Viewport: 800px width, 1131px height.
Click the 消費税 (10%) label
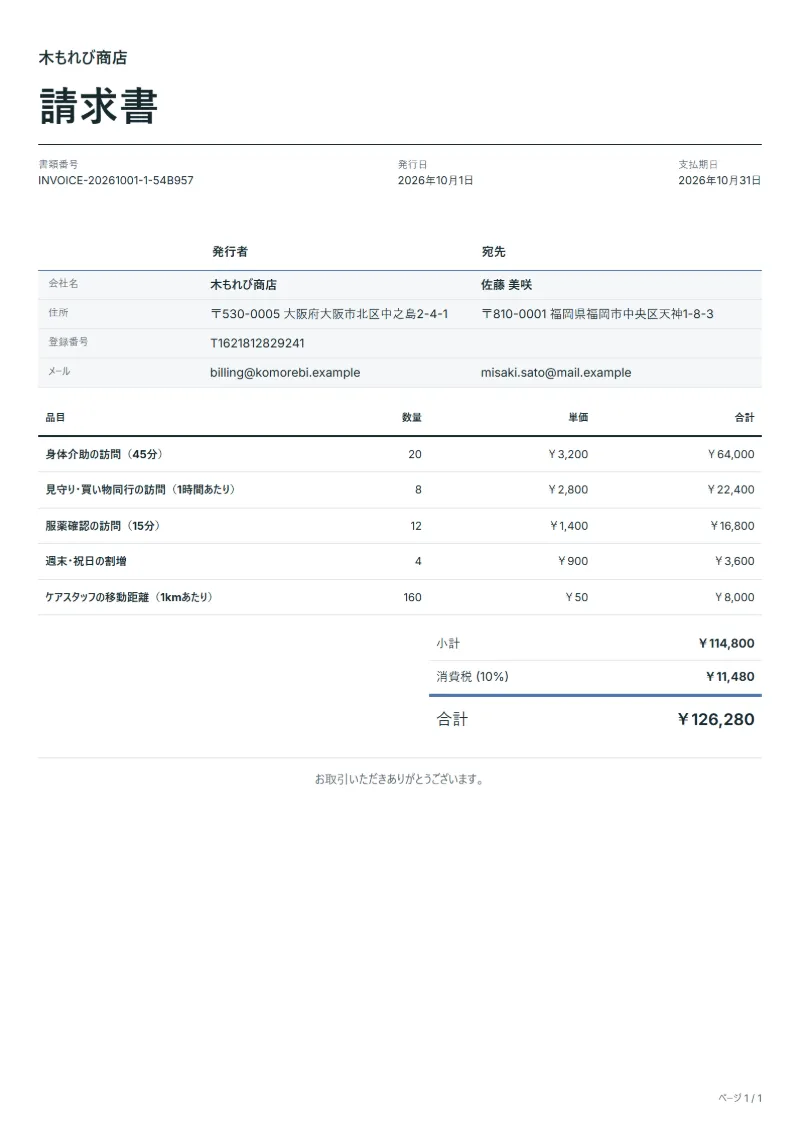tap(472, 677)
